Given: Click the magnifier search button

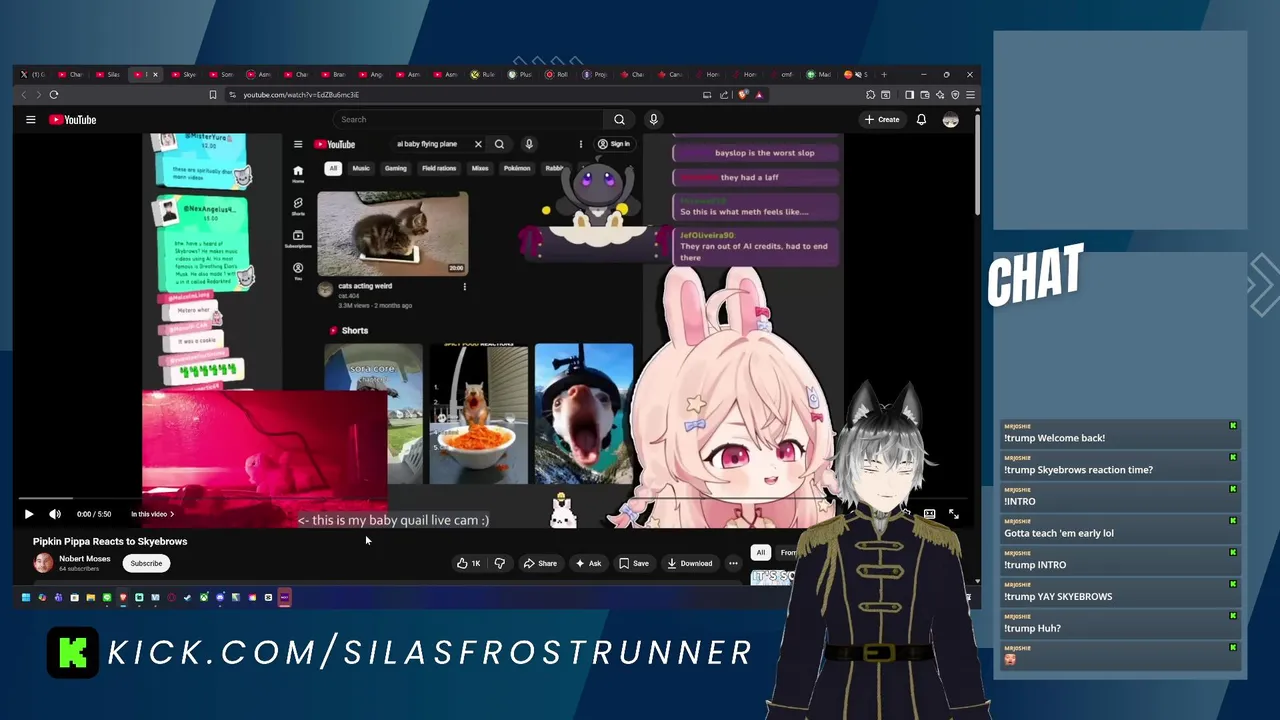Looking at the screenshot, I should [619, 119].
